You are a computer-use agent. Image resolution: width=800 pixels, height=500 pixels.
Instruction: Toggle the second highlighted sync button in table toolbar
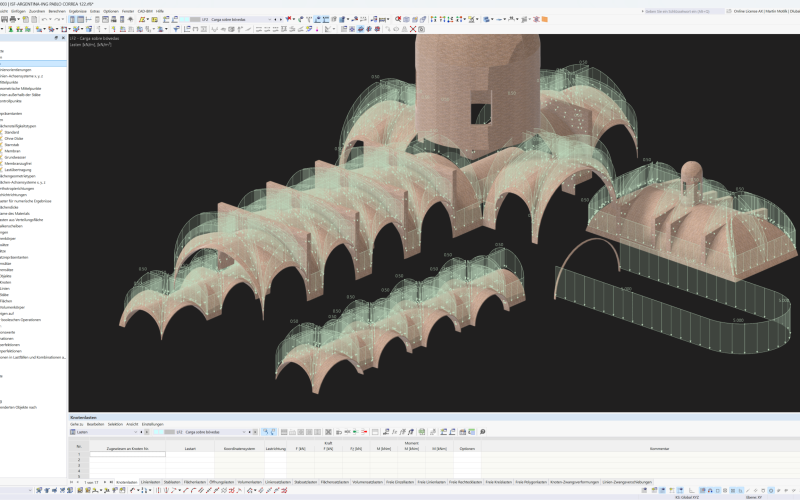(273, 432)
